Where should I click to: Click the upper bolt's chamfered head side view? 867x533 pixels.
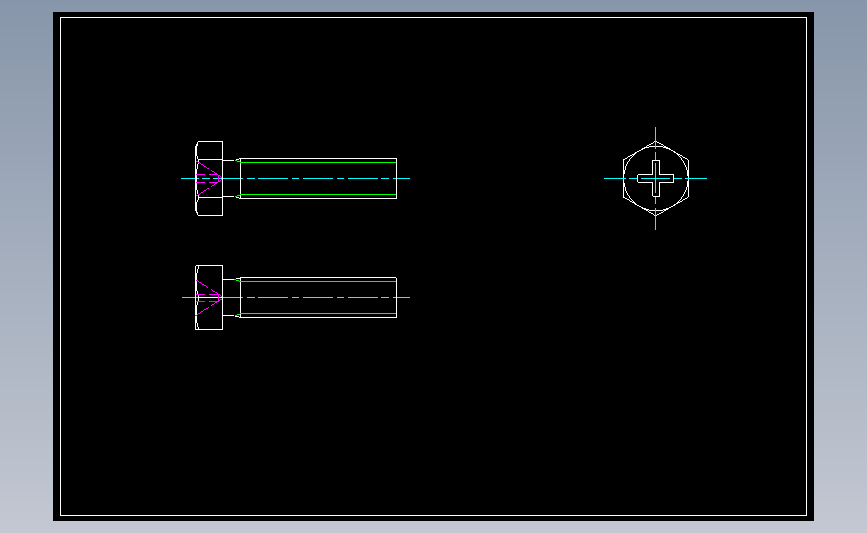pos(209,179)
